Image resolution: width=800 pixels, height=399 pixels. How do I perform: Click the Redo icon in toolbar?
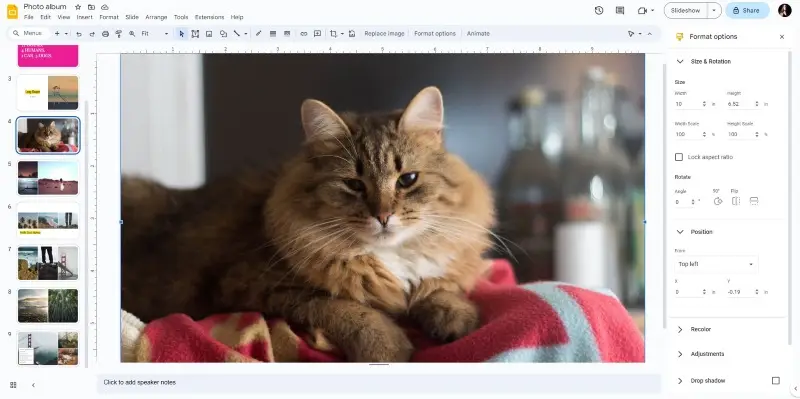pyautogui.click(x=92, y=34)
